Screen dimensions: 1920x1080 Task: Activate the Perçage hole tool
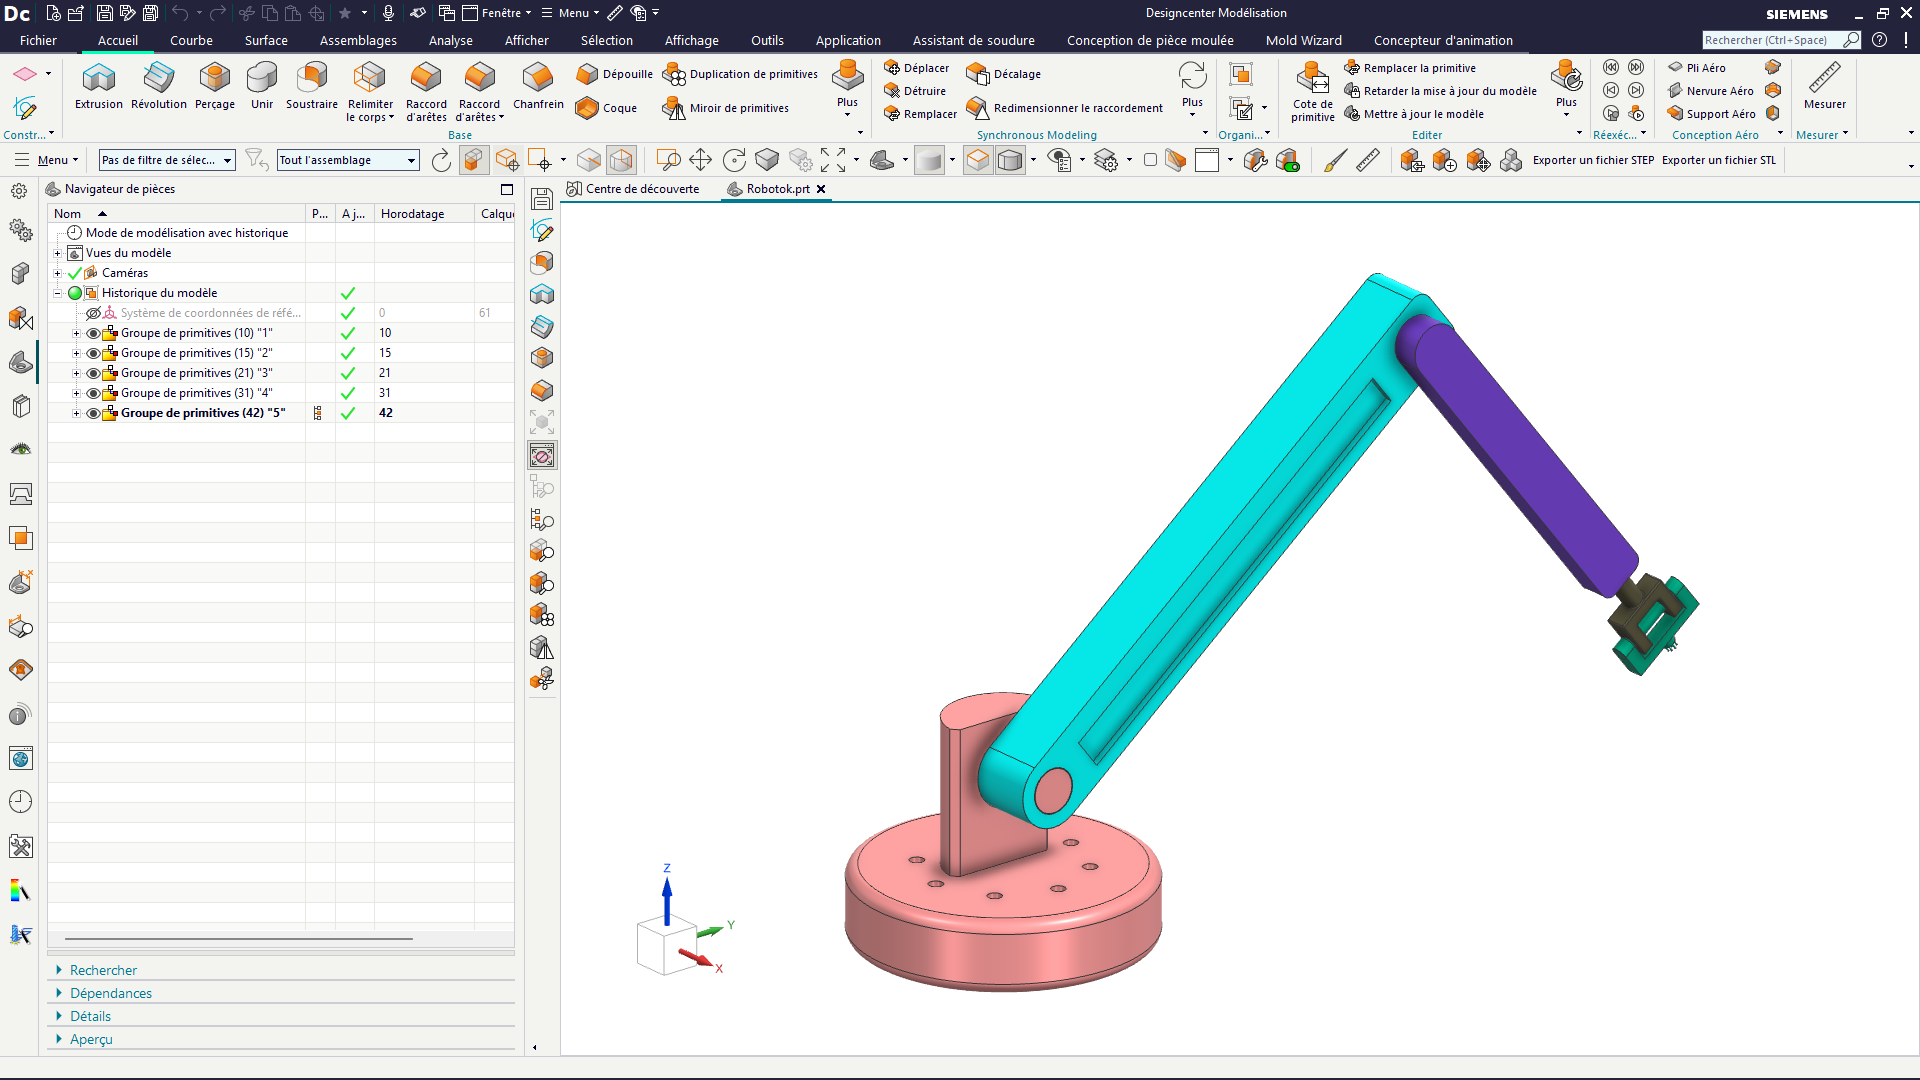[214, 86]
